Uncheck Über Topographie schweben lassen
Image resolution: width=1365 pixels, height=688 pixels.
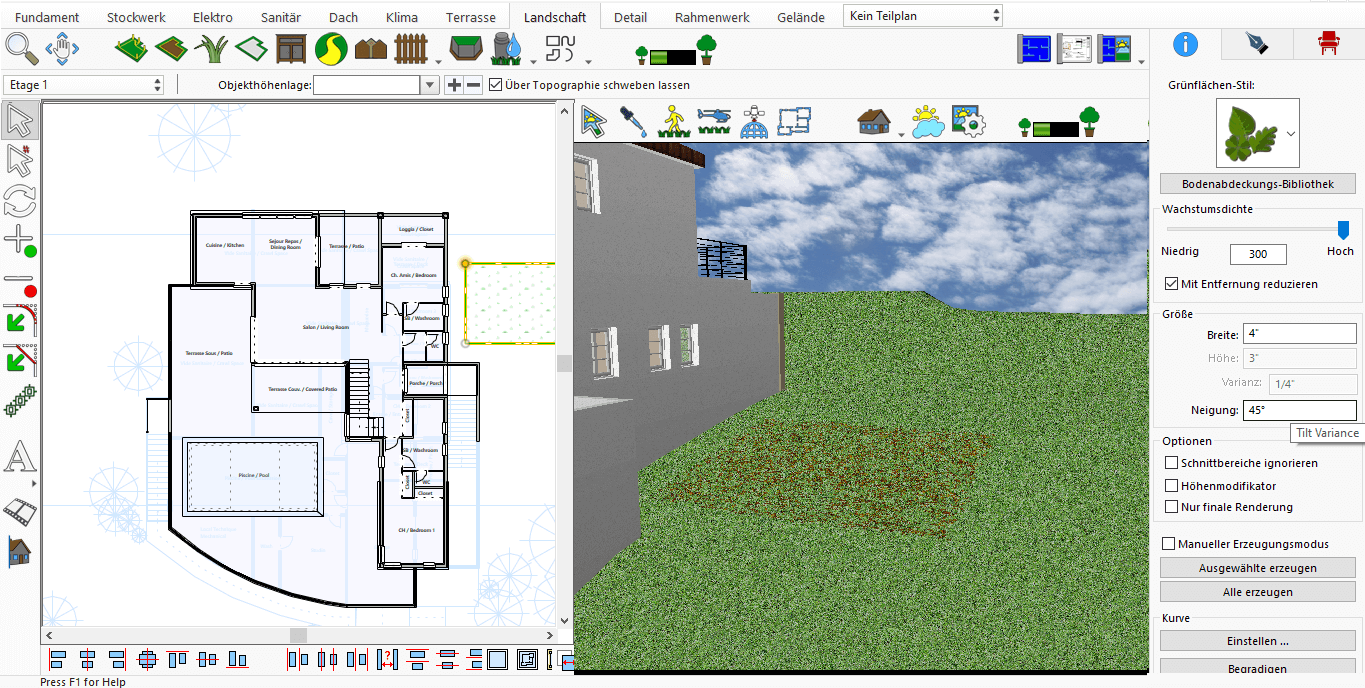point(496,85)
